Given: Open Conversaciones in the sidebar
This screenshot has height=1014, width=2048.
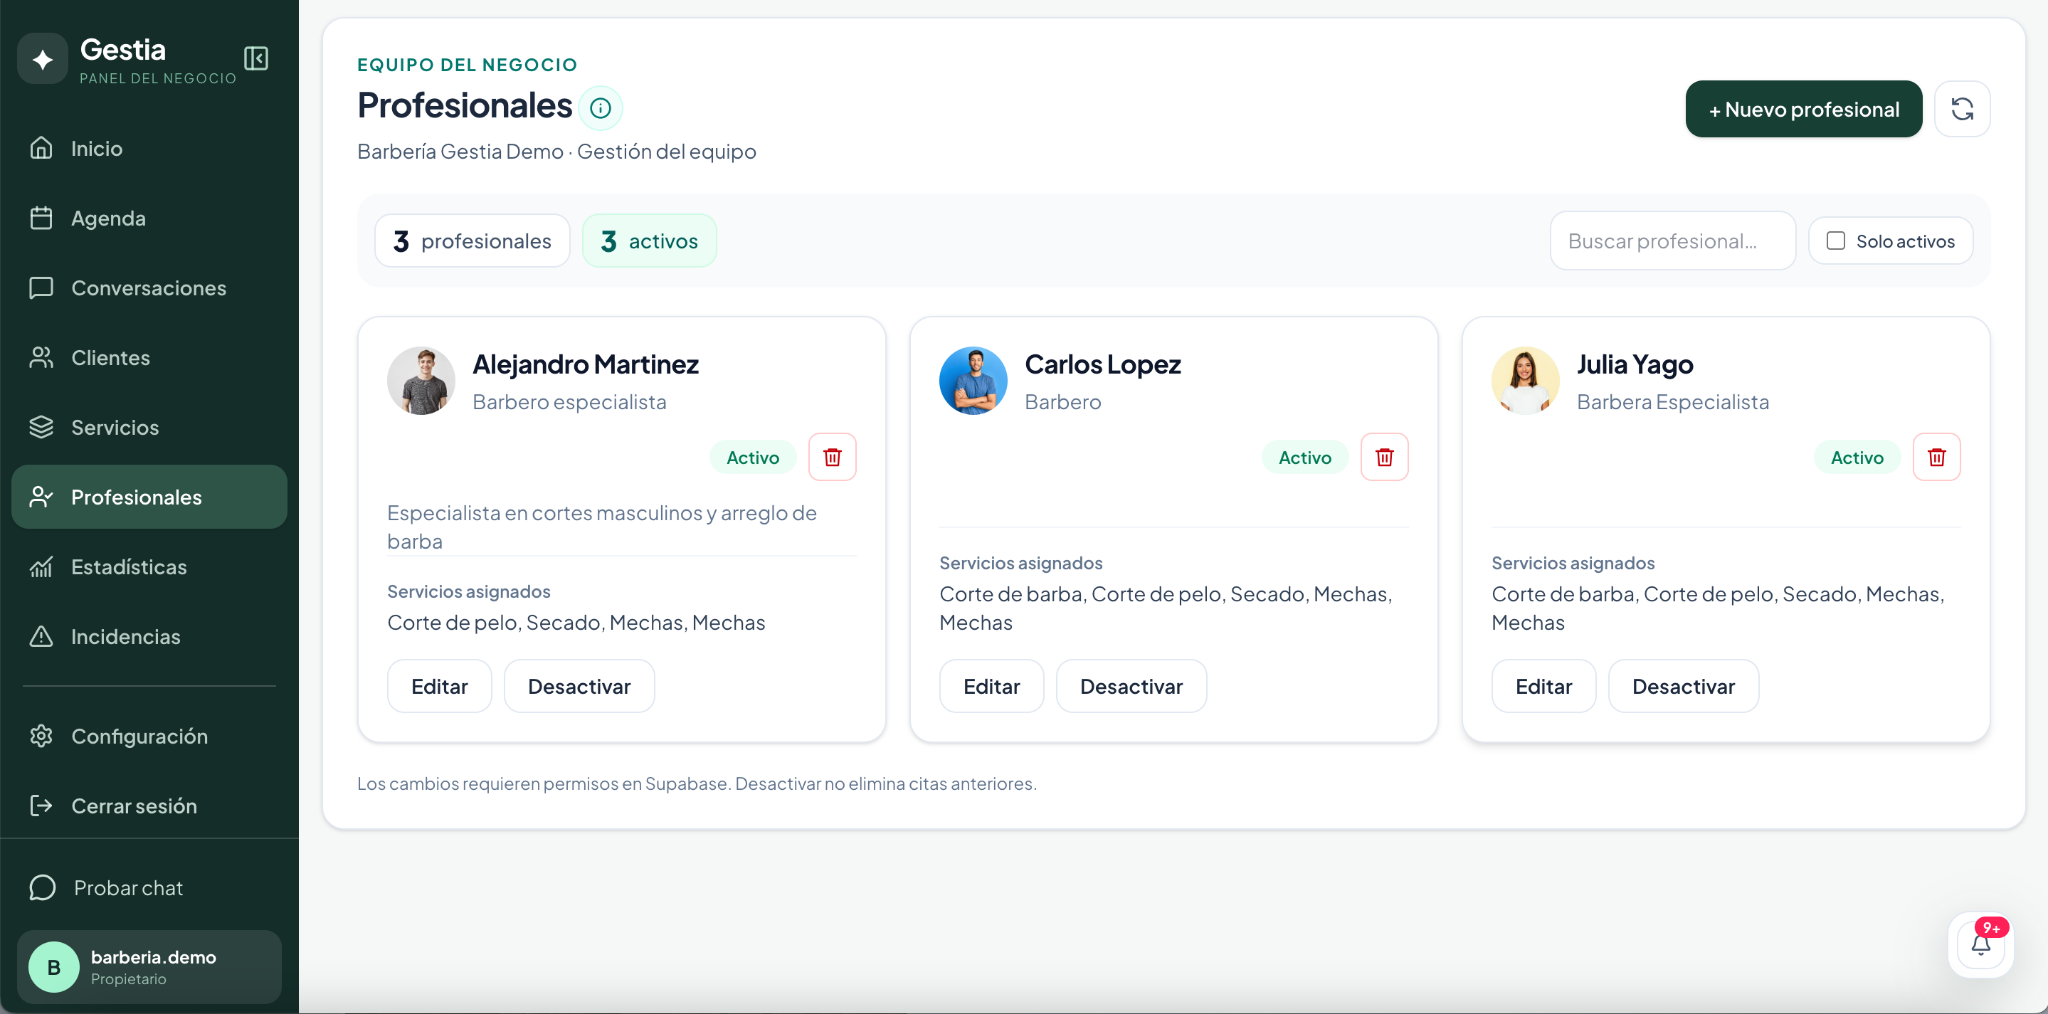Looking at the screenshot, I should [149, 288].
